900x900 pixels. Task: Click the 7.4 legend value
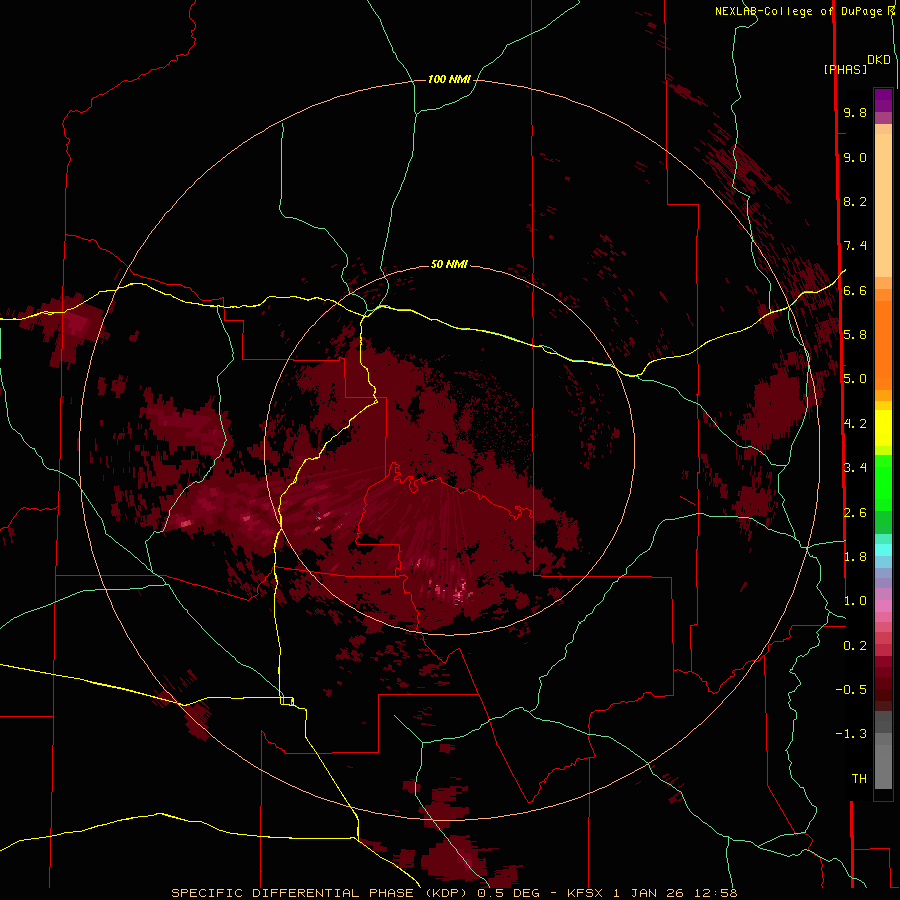(855, 246)
